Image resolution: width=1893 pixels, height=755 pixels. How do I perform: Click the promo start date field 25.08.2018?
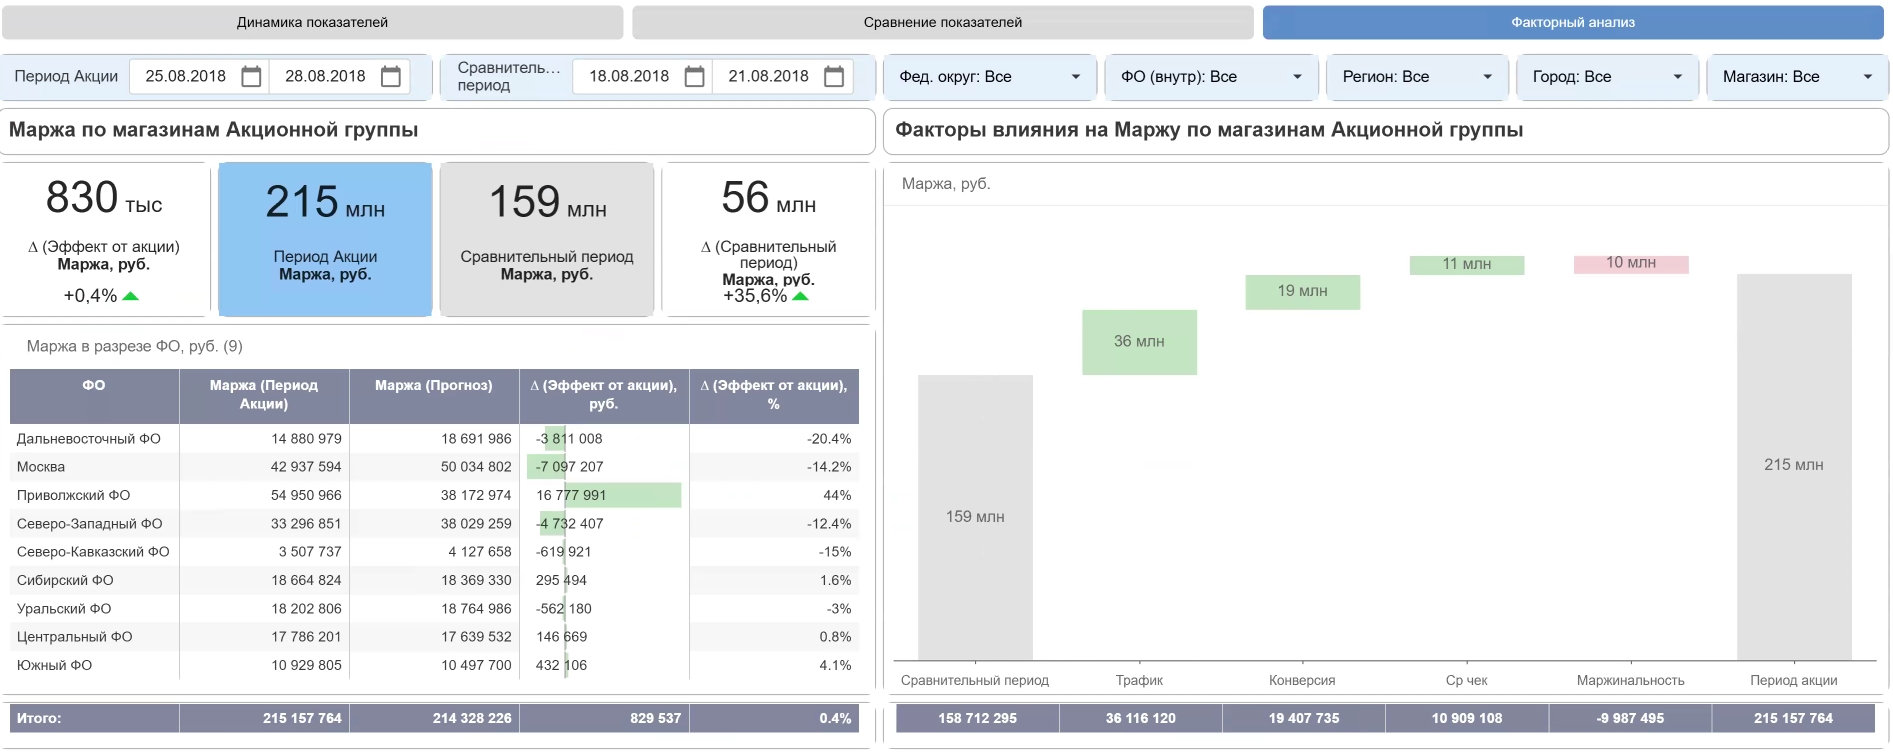click(x=186, y=77)
